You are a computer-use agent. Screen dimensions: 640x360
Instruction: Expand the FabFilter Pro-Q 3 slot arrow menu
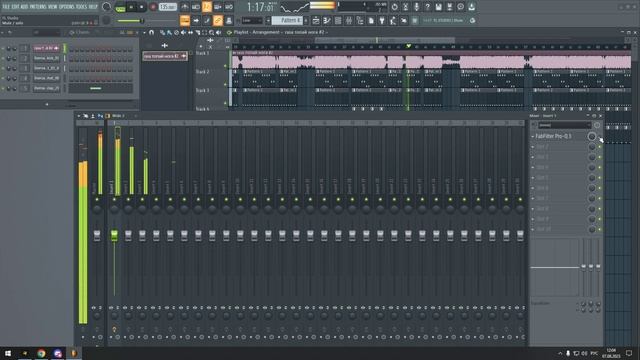click(533, 136)
